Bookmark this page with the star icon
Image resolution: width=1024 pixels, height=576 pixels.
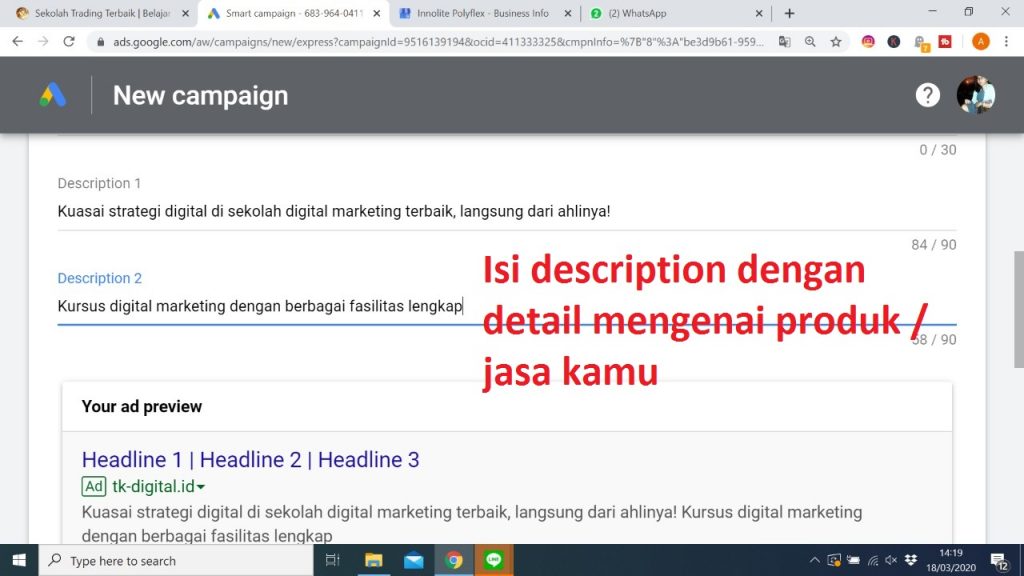pyautogui.click(x=834, y=42)
